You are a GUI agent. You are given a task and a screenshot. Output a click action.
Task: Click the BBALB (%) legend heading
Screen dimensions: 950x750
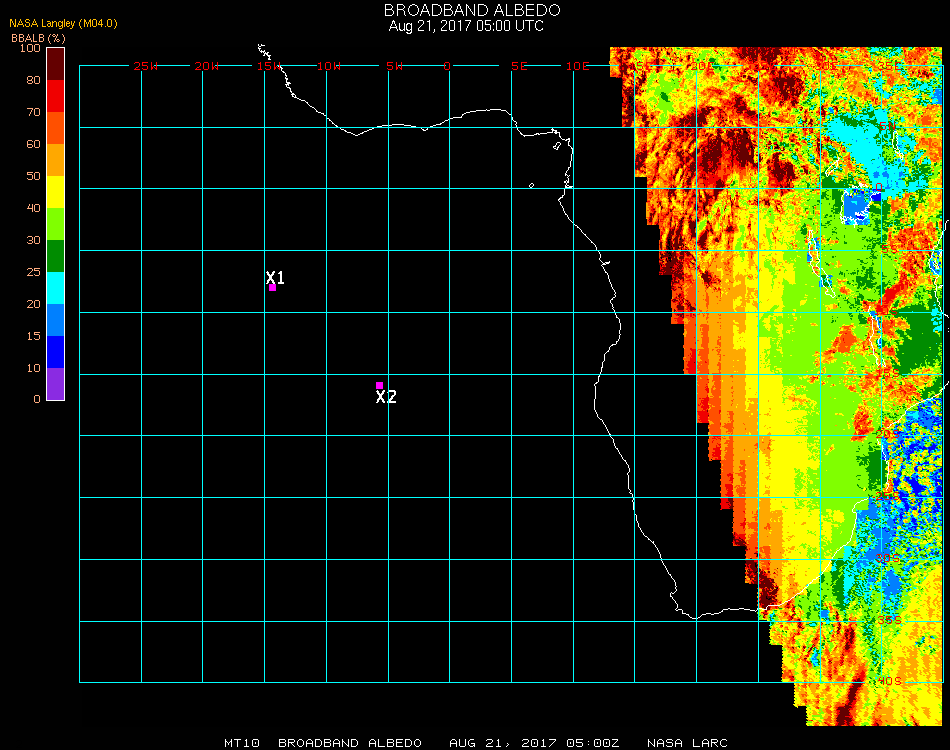(38, 37)
